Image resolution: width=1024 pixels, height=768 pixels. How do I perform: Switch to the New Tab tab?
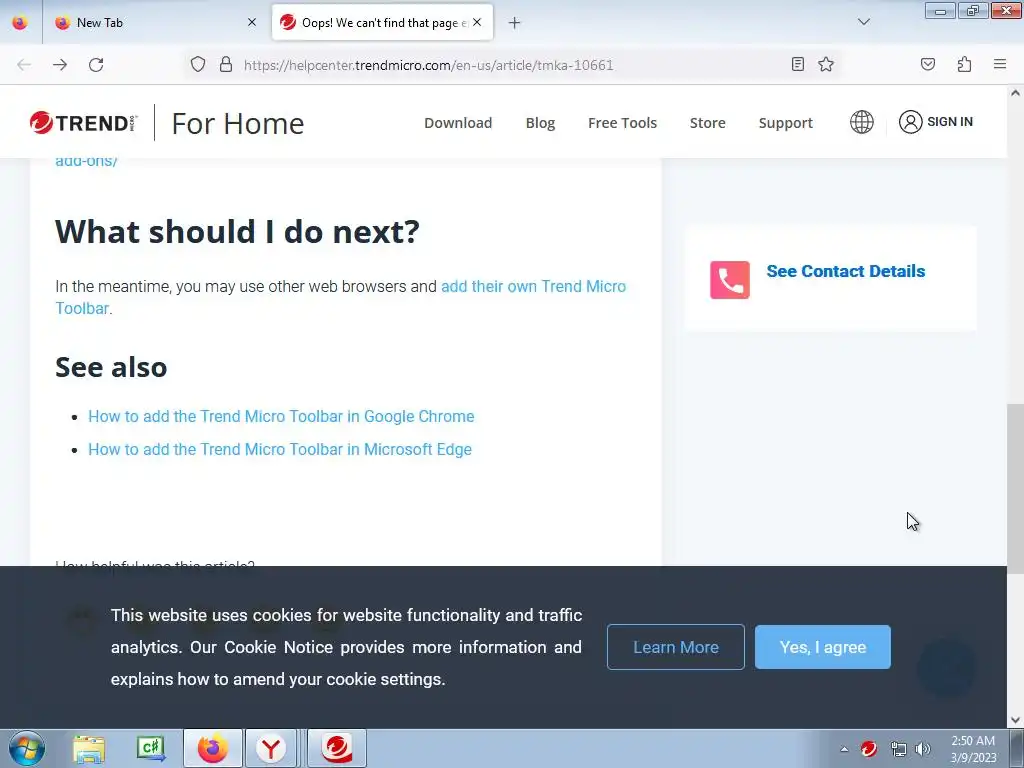155,22
